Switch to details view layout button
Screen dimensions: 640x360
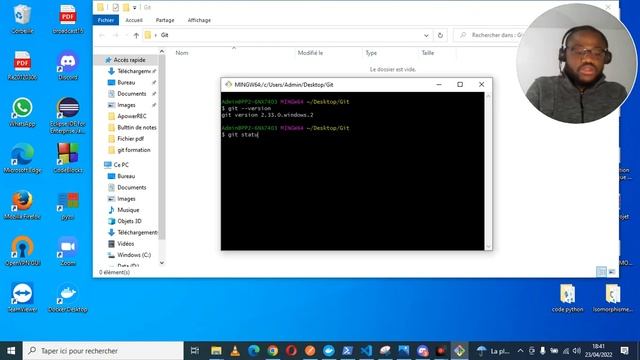click(601, 271)
